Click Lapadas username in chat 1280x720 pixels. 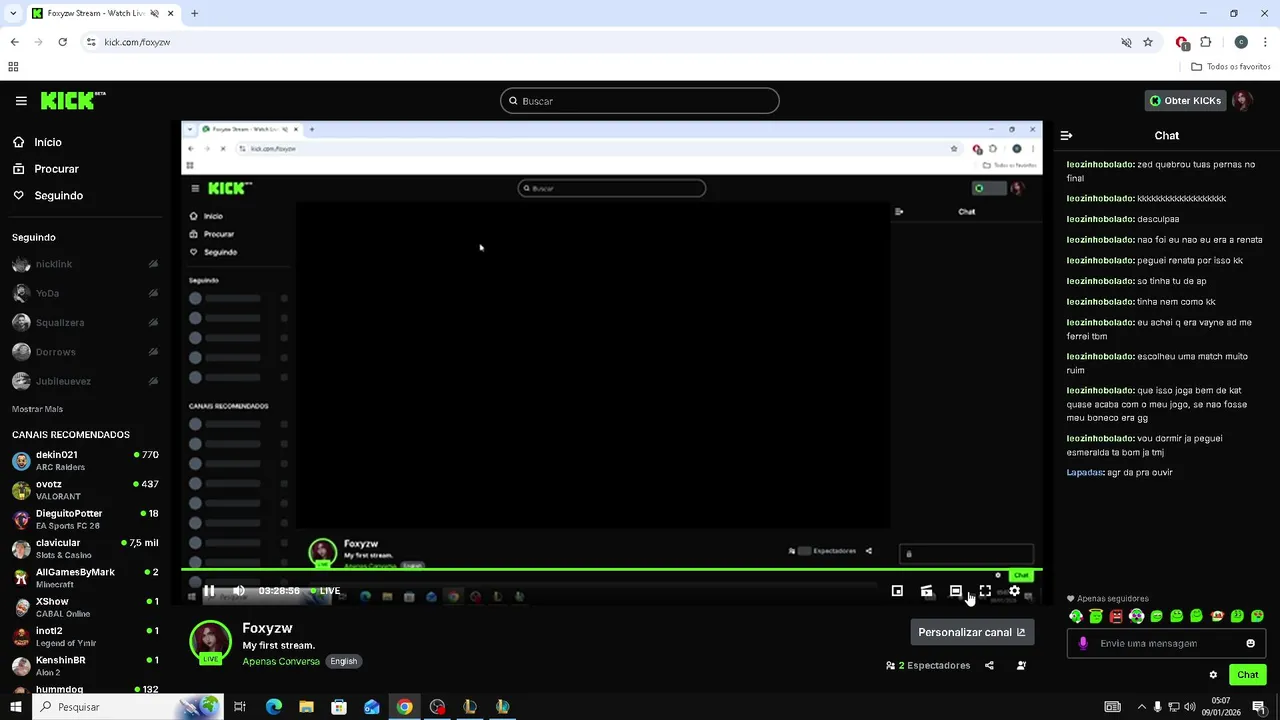coord(1085,472)
